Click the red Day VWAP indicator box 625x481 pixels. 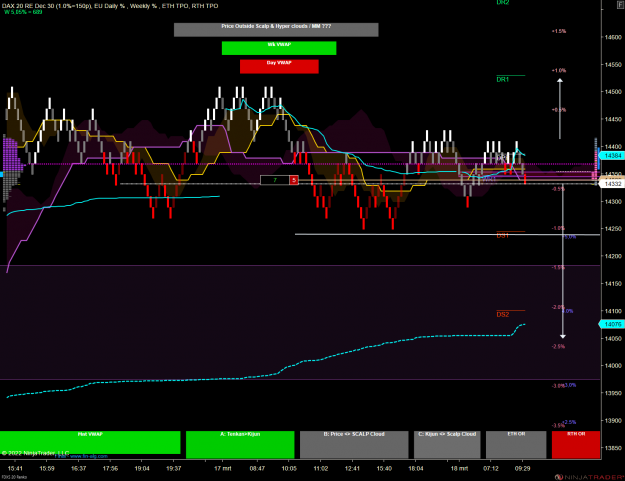point(279,67)
